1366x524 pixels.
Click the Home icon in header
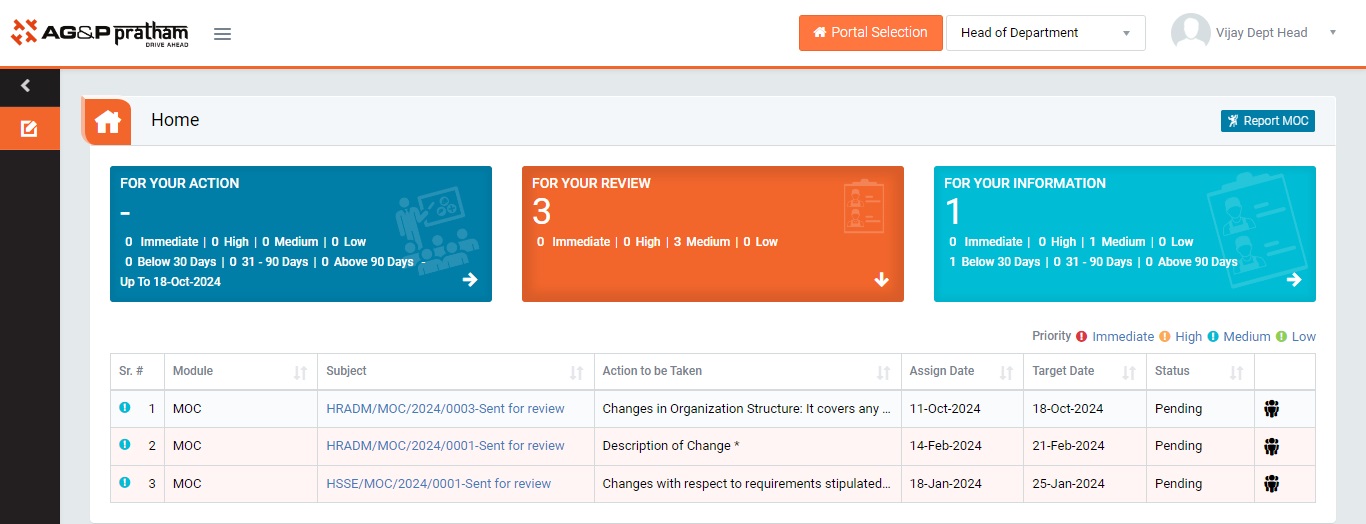click(108, 121)
